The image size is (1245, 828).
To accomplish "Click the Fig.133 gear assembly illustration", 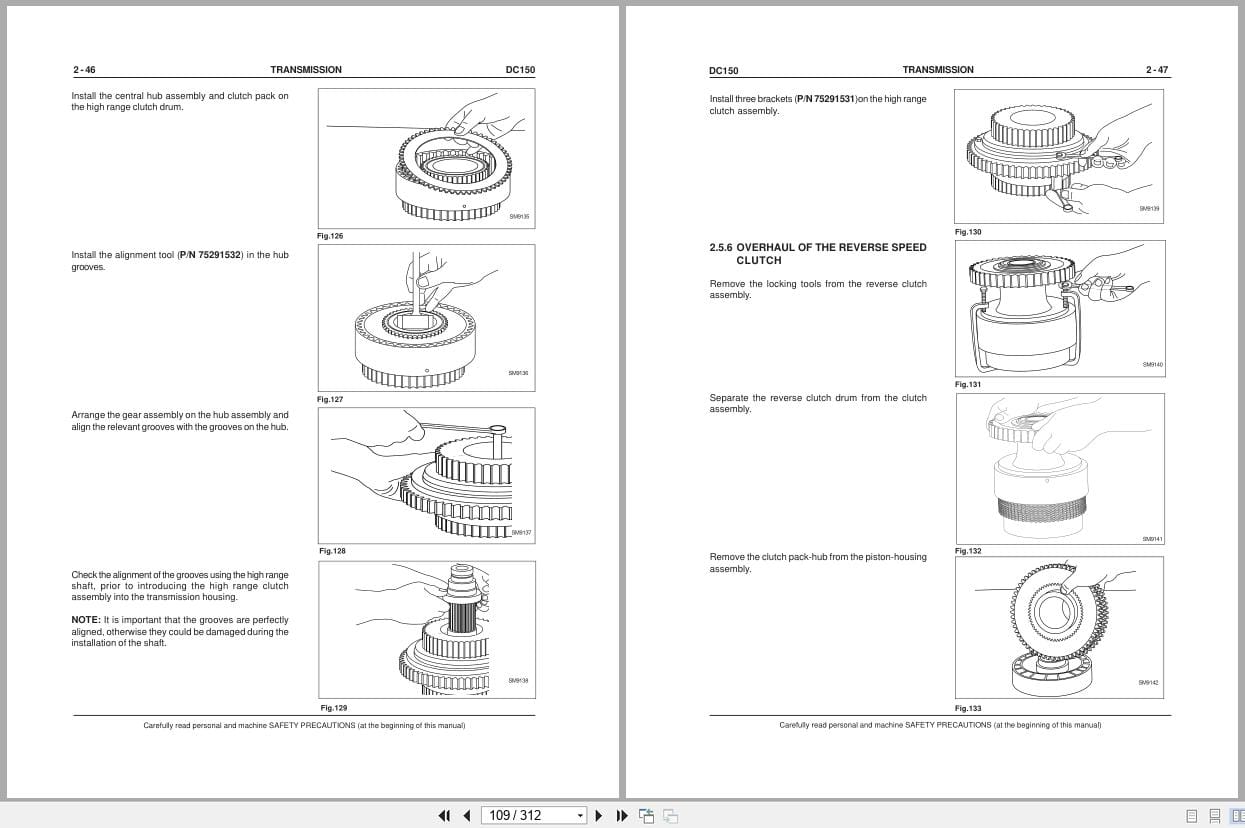I will [1059, 626].
